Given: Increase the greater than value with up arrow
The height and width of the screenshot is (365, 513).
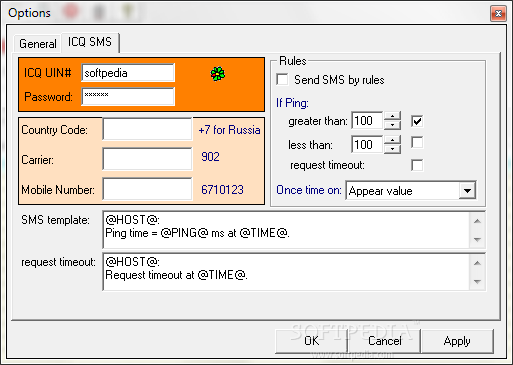Looking at the screenshot, I should [x=392, y=116].
